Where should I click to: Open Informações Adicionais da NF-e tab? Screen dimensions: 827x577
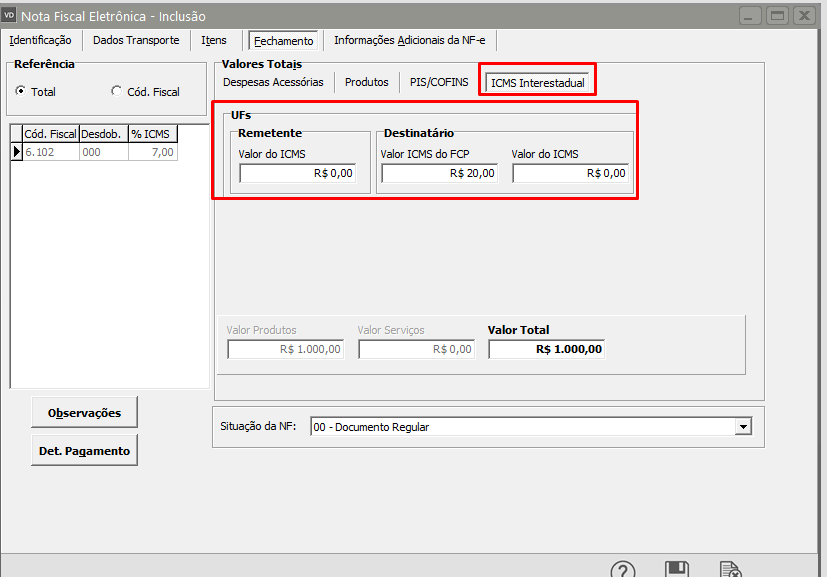410,40
